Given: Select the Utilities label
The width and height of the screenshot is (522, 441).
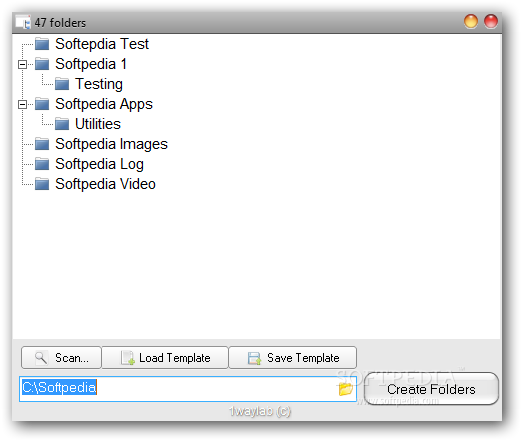Looking at the screenshot, I should [98, 124].
